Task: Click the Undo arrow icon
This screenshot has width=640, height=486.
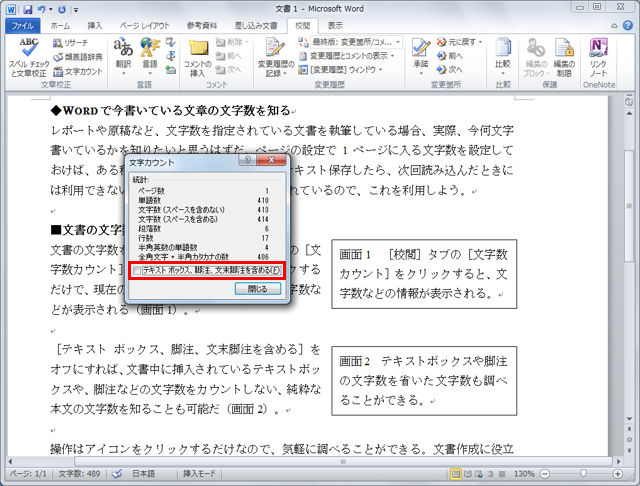Action: tap(41, 9)
